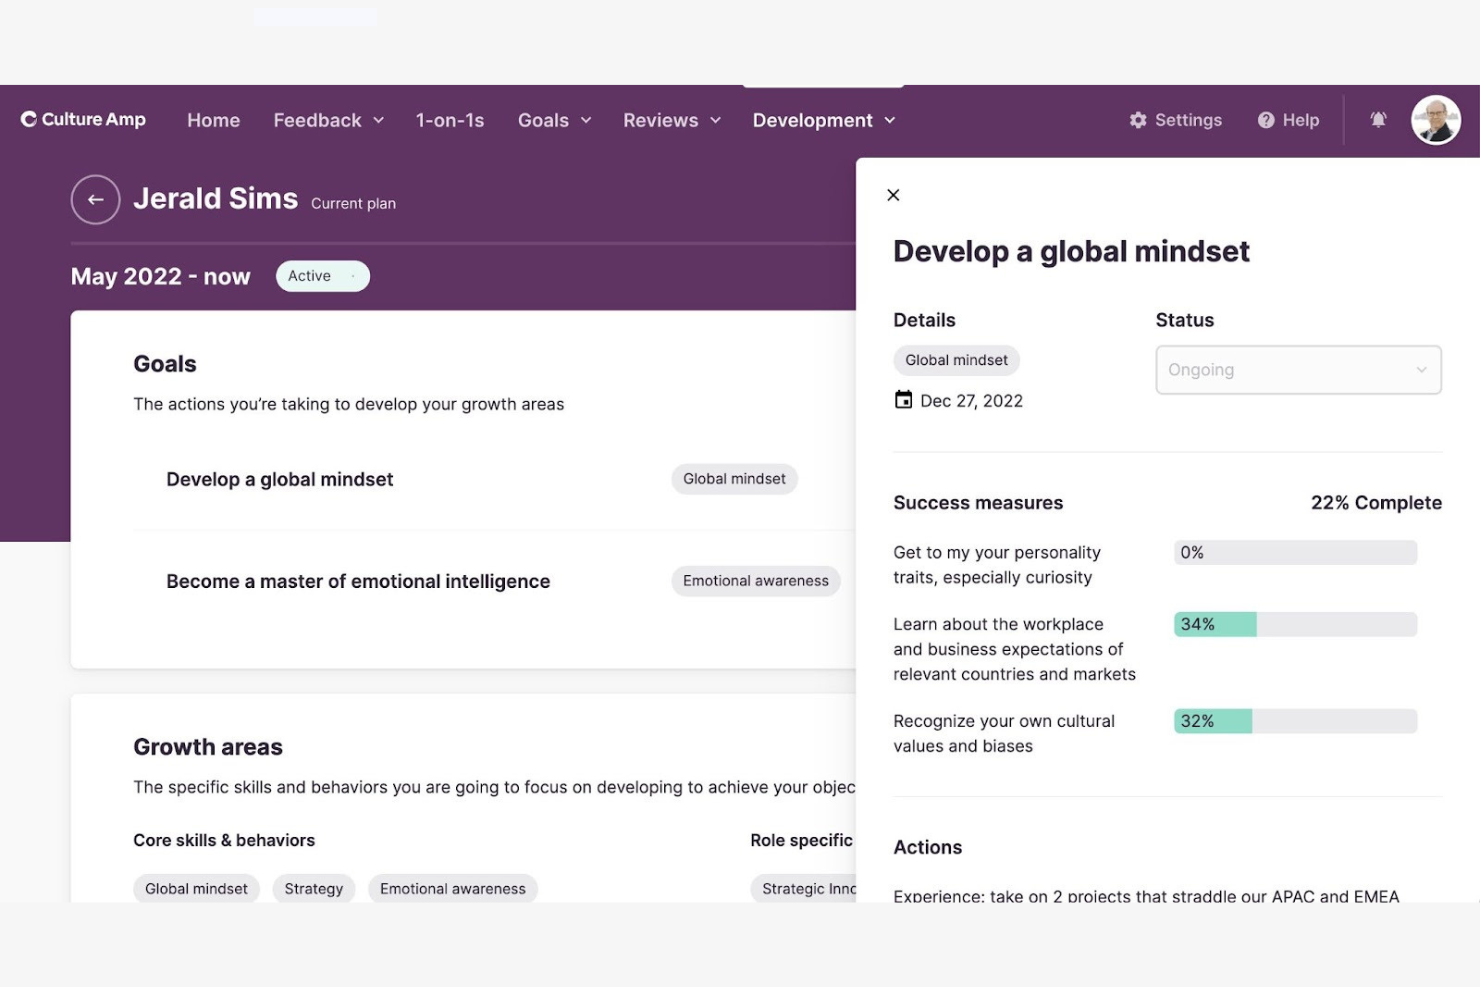Open the Goals dropdown in the navigation
This screenshot has width=1480, height=987.
click(554, 120)
